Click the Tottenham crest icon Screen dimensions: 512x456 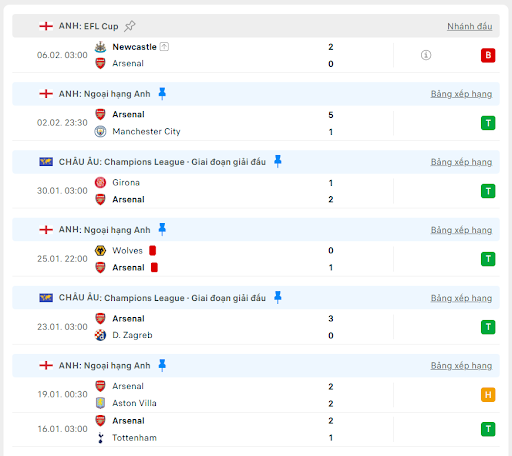[100, 438]
